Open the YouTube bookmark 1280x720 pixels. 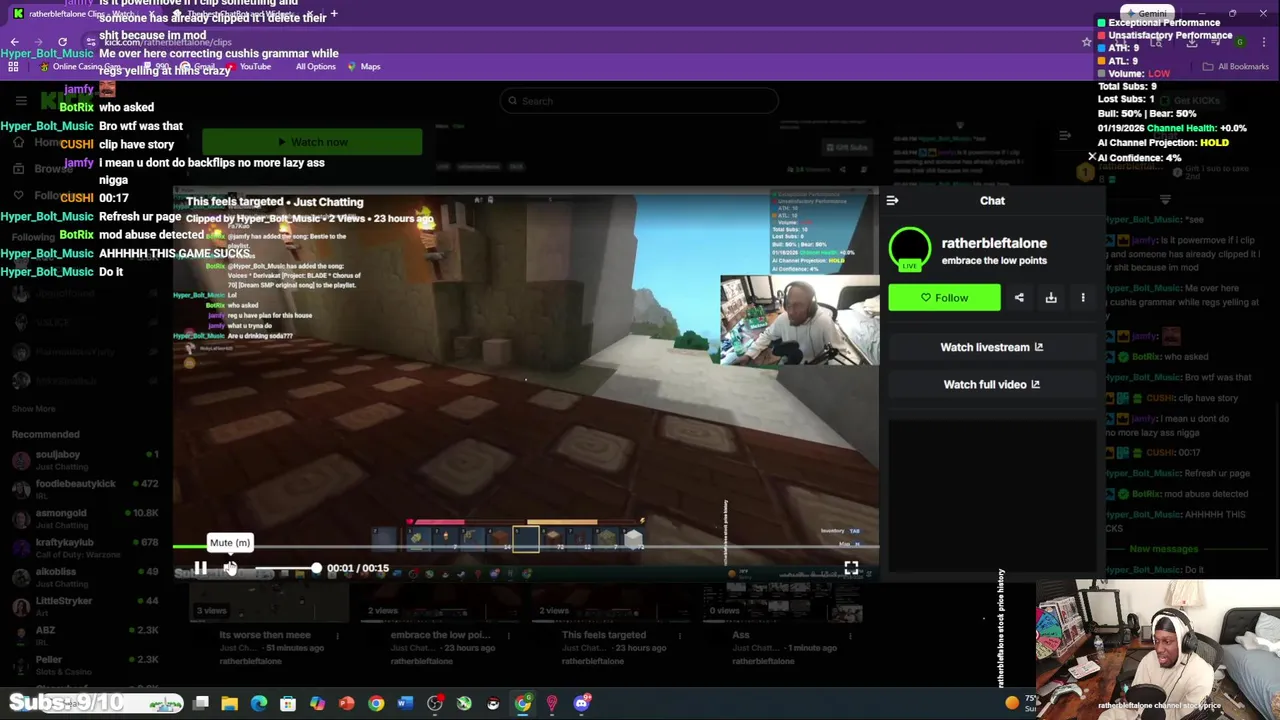tap(248, 67)
